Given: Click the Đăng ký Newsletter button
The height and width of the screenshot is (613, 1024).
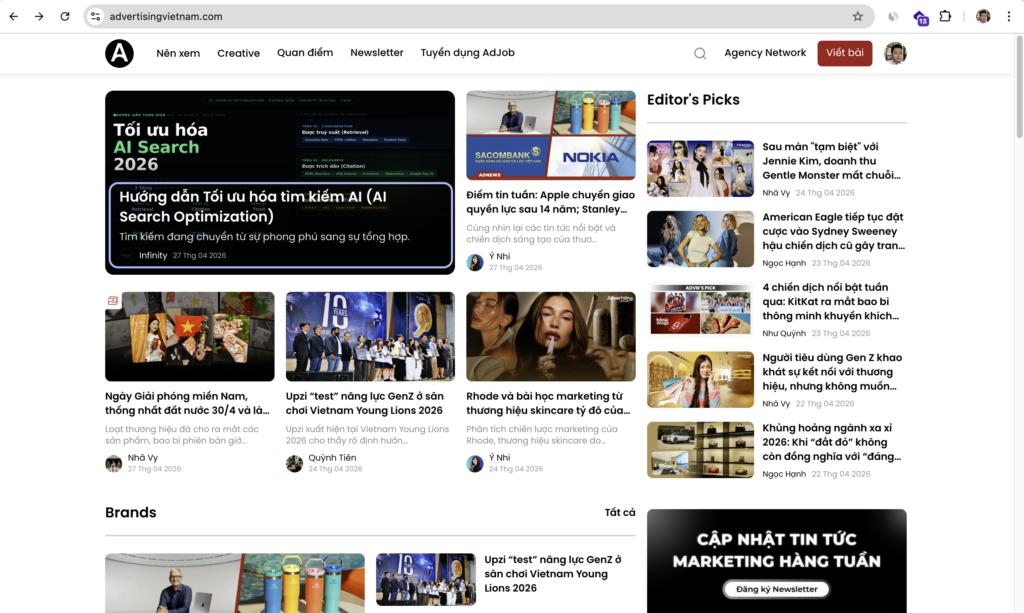Looking at the screenshot, I should coord(776,589).
